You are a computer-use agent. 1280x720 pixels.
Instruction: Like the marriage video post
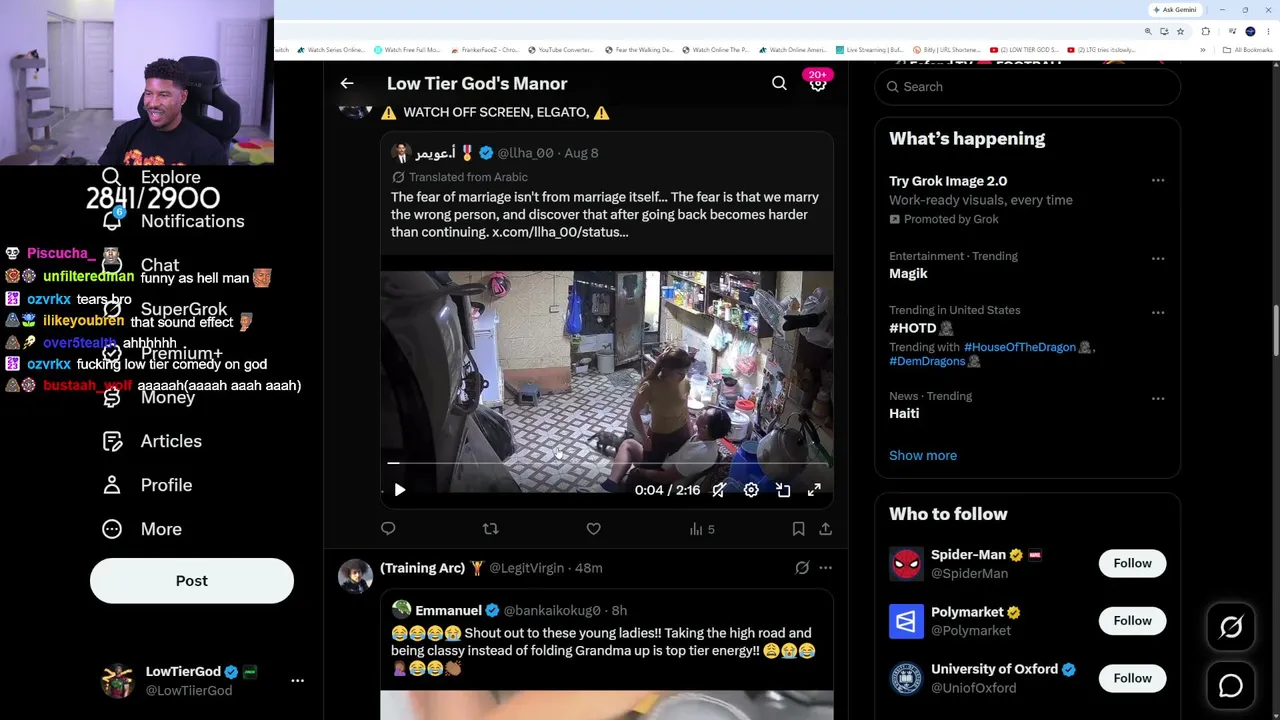pyautogui.click(x=593, y=529)
